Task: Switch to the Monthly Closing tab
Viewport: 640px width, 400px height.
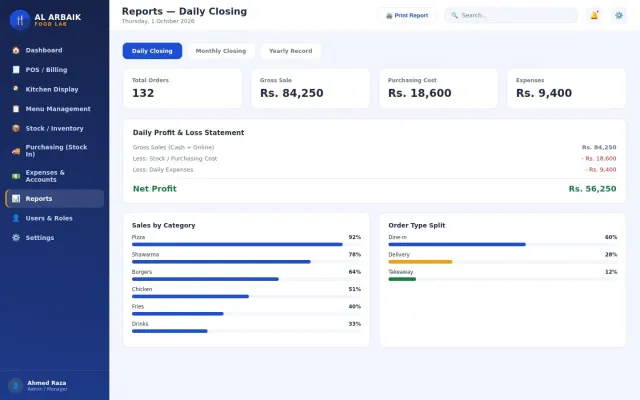Action: pyautogui.click(x=221, y=51)
